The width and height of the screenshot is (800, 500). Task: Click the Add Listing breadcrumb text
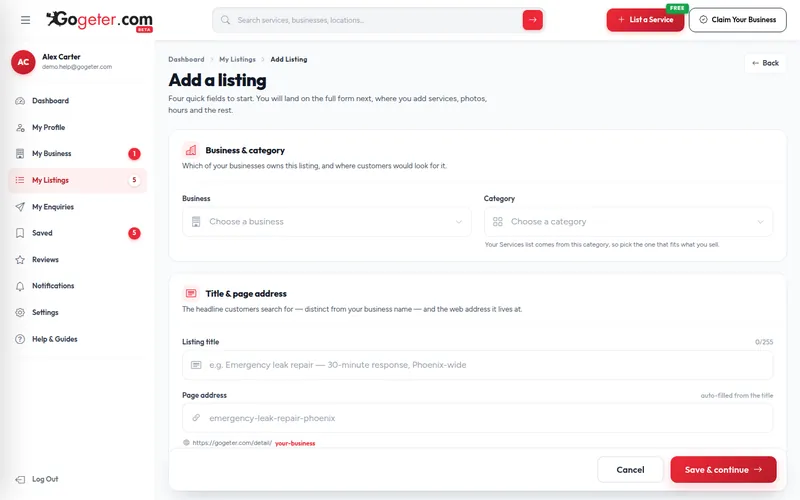(289, 60)
